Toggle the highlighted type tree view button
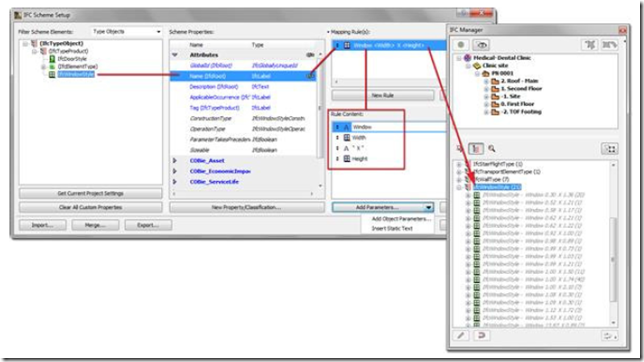Viewport: 644px width, 362px height. coord(476,149)
